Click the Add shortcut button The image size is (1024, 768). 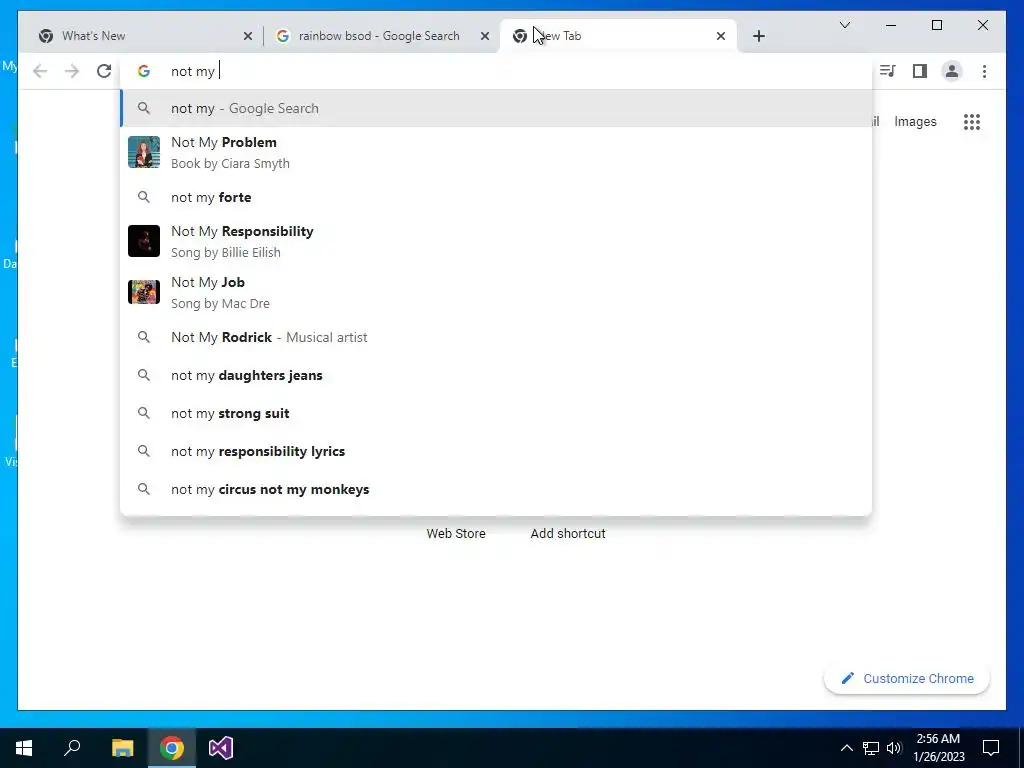(568, 534)
